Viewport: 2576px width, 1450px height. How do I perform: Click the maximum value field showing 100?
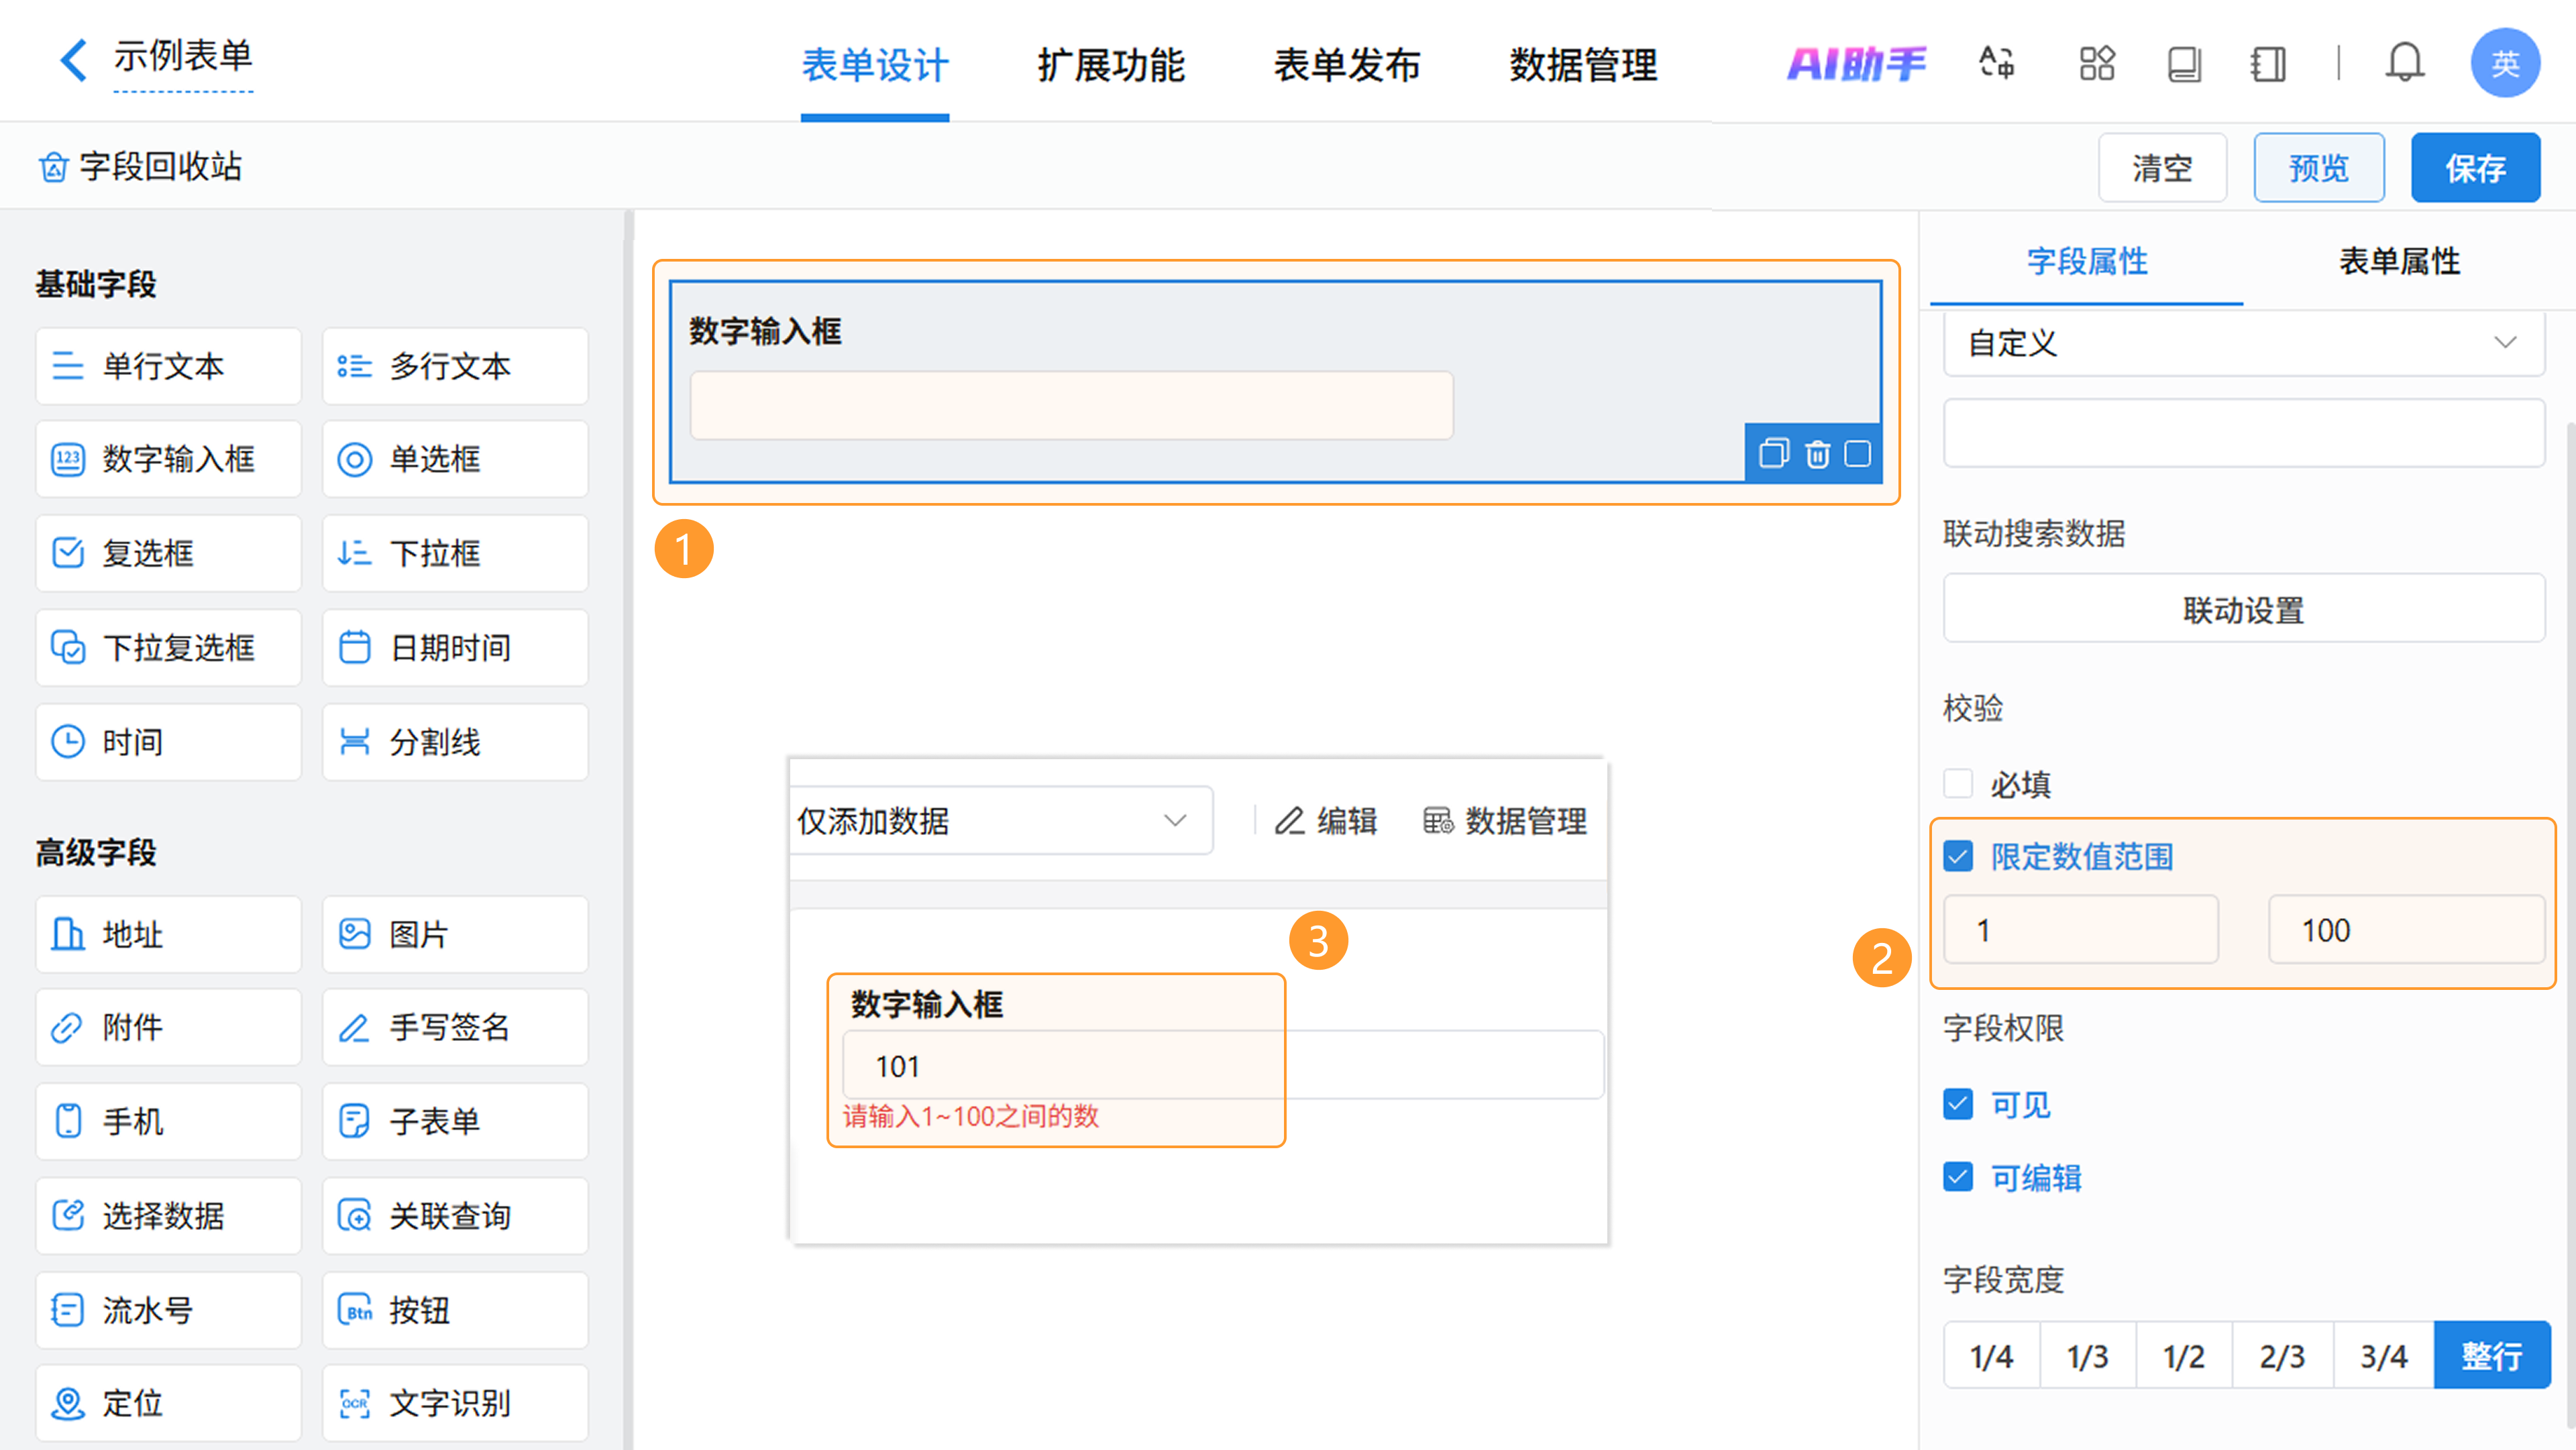coord(2405,930)
